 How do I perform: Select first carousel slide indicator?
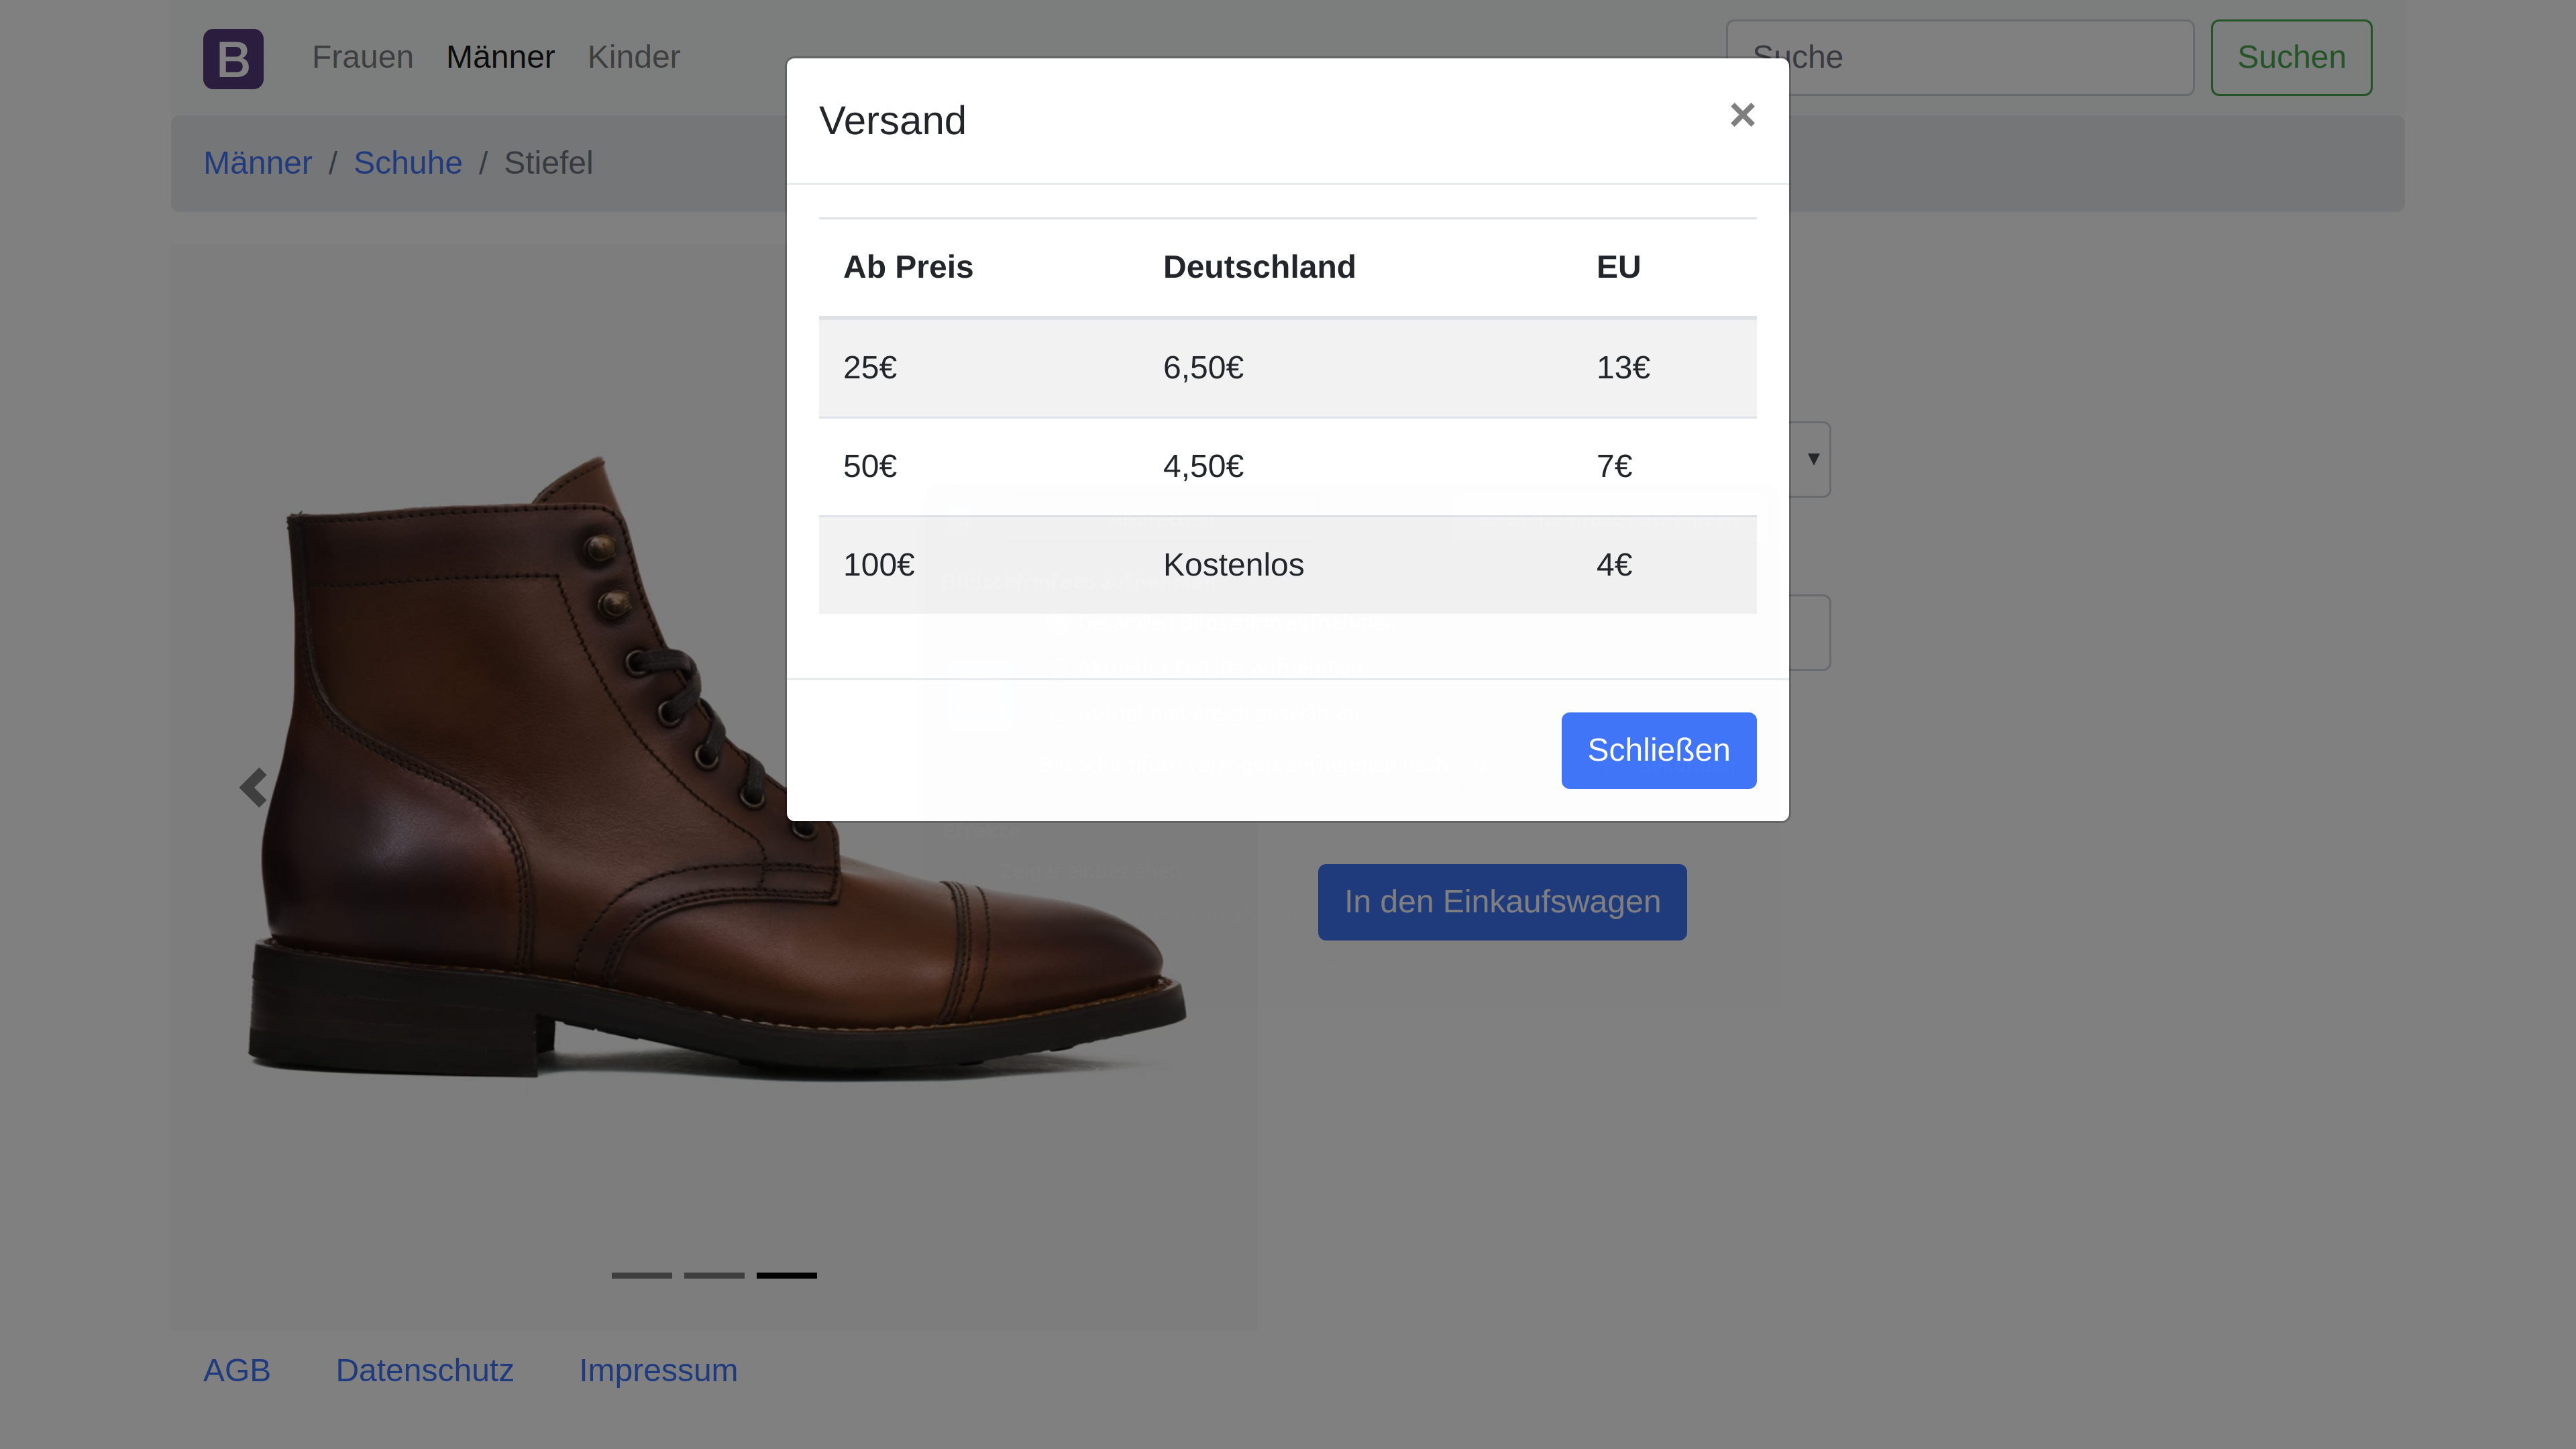click(x=641, y=1275)
